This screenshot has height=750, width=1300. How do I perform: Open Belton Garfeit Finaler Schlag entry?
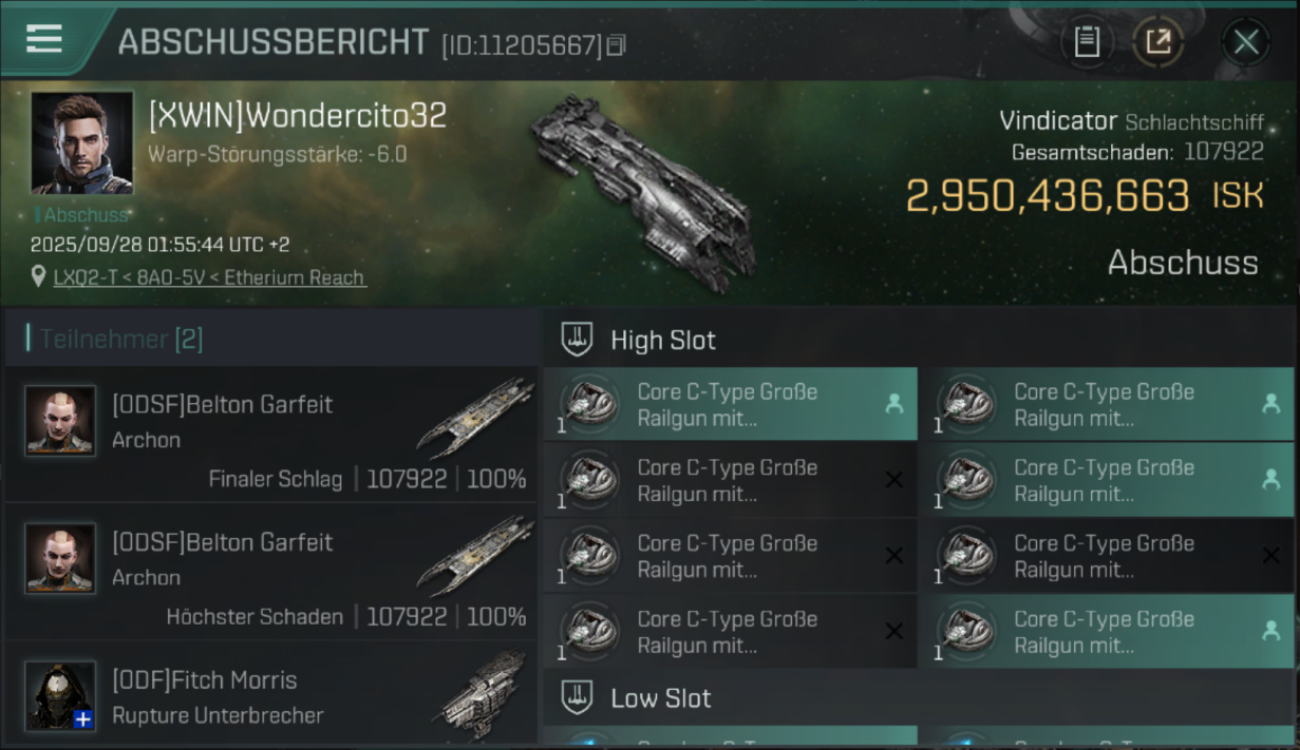tap(270, 434)
